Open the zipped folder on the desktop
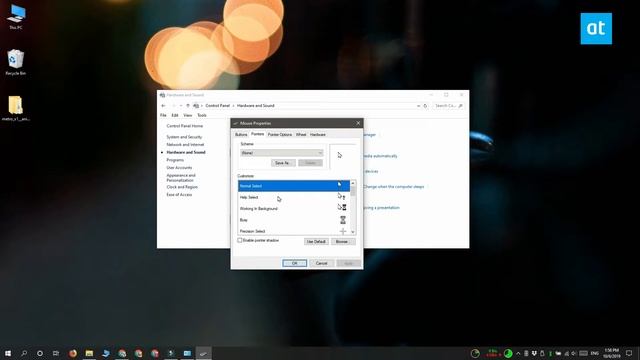The width and height of the screenshot is (640, 360). (x=16, y=108)
